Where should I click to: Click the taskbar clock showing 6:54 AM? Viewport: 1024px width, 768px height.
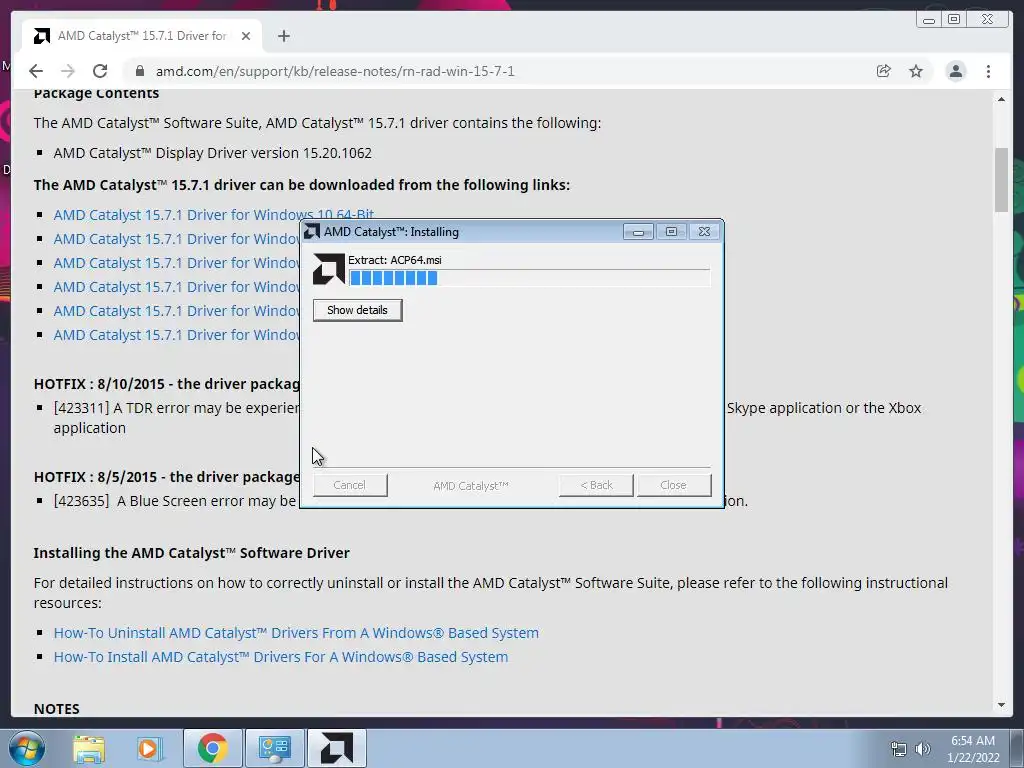972,741
